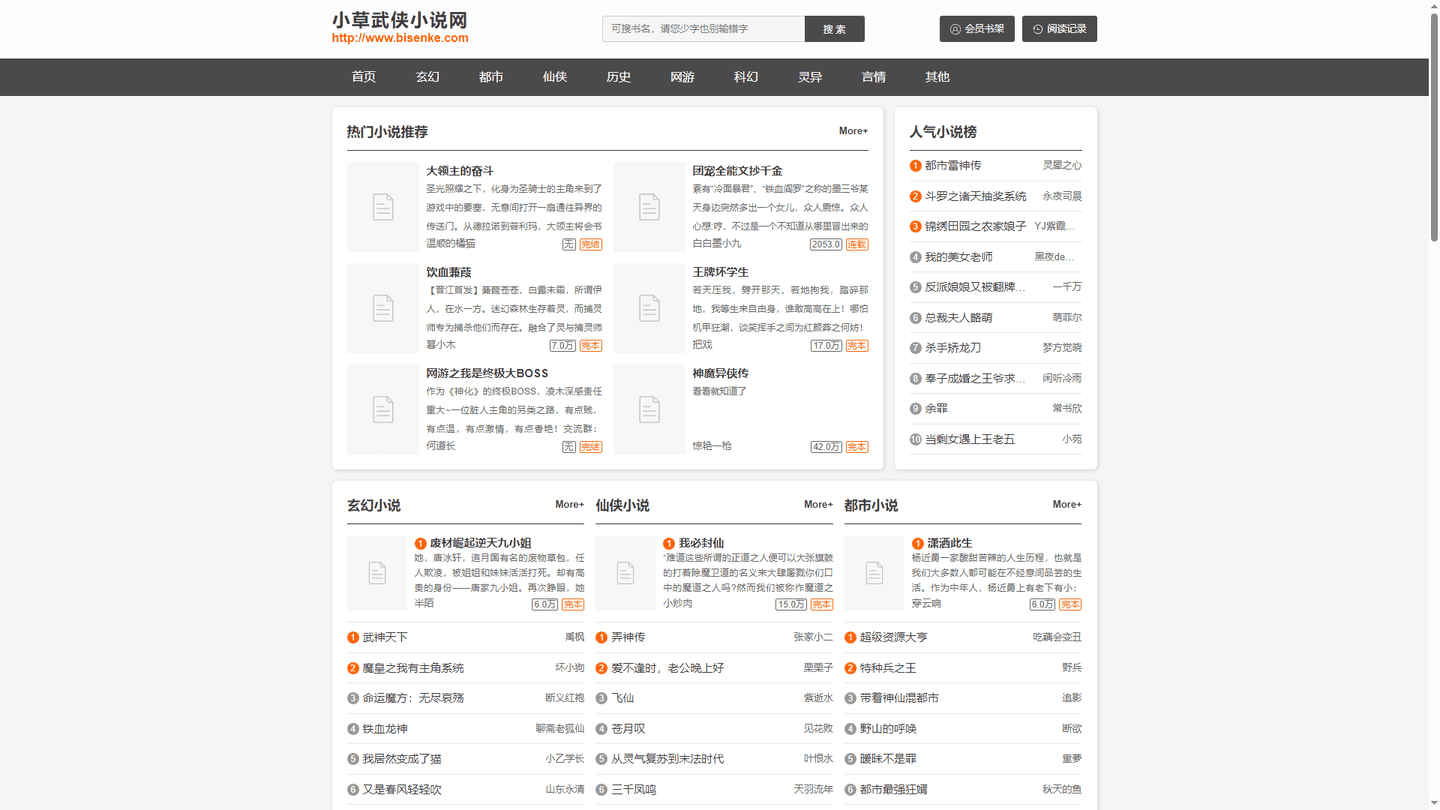1440x810 pixels.
Task: Select 科幻 in the navigation bar
Action: point(746,77)
